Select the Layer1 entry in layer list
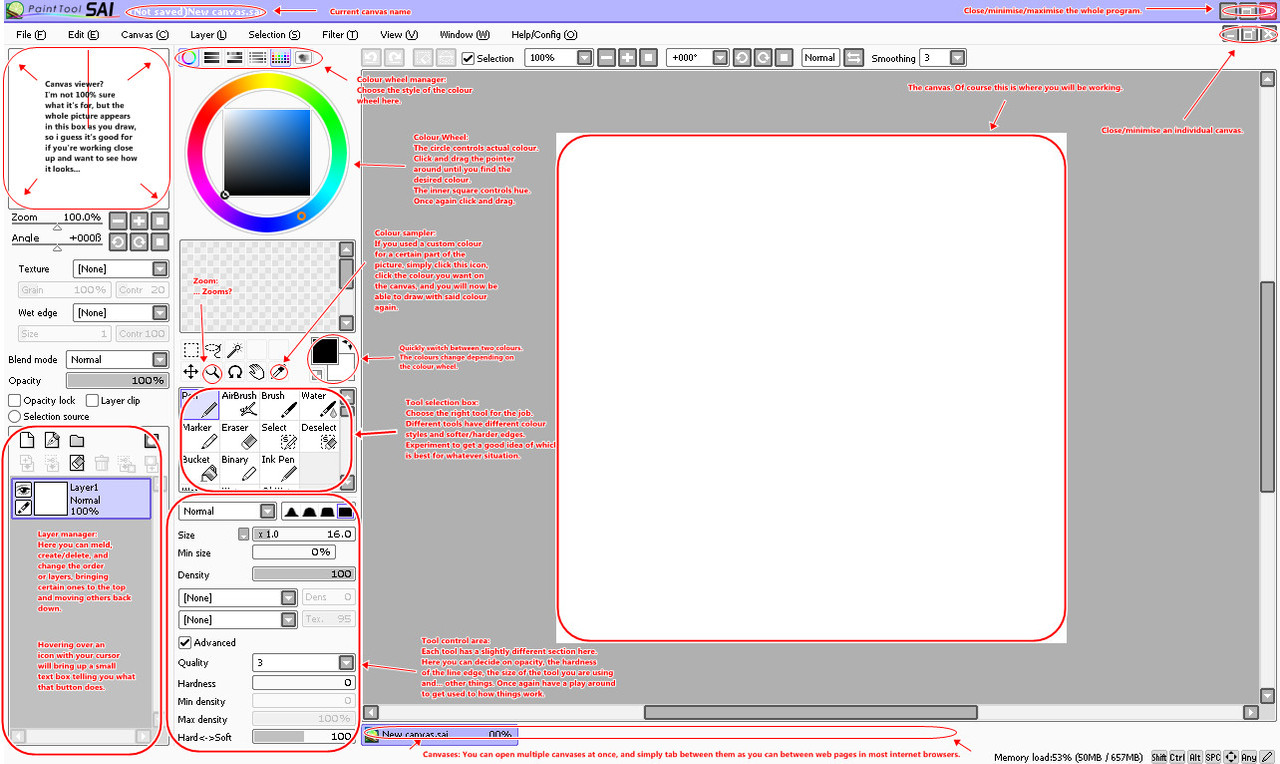The width and height of the screenshot is (1280, 764). [x=82, y=497]
